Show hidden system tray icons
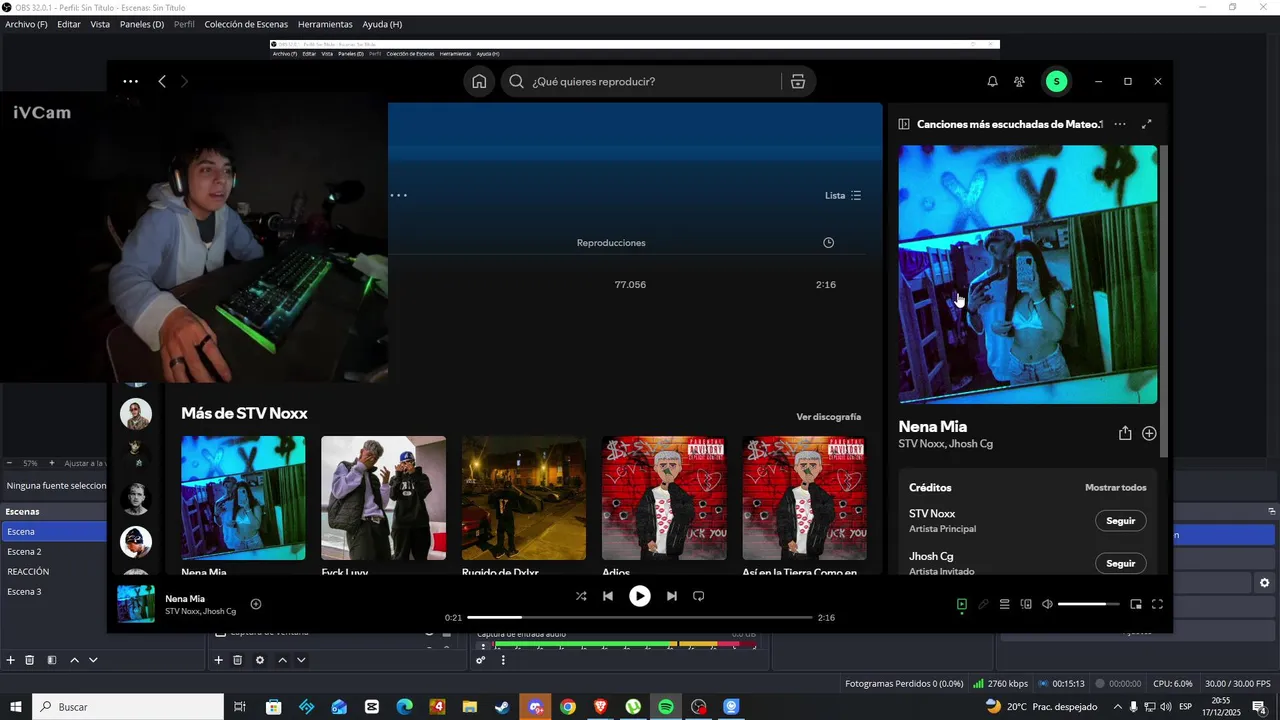This screenshot has width=1280, height=720. pyautogui.click(x=1118, y=707)
